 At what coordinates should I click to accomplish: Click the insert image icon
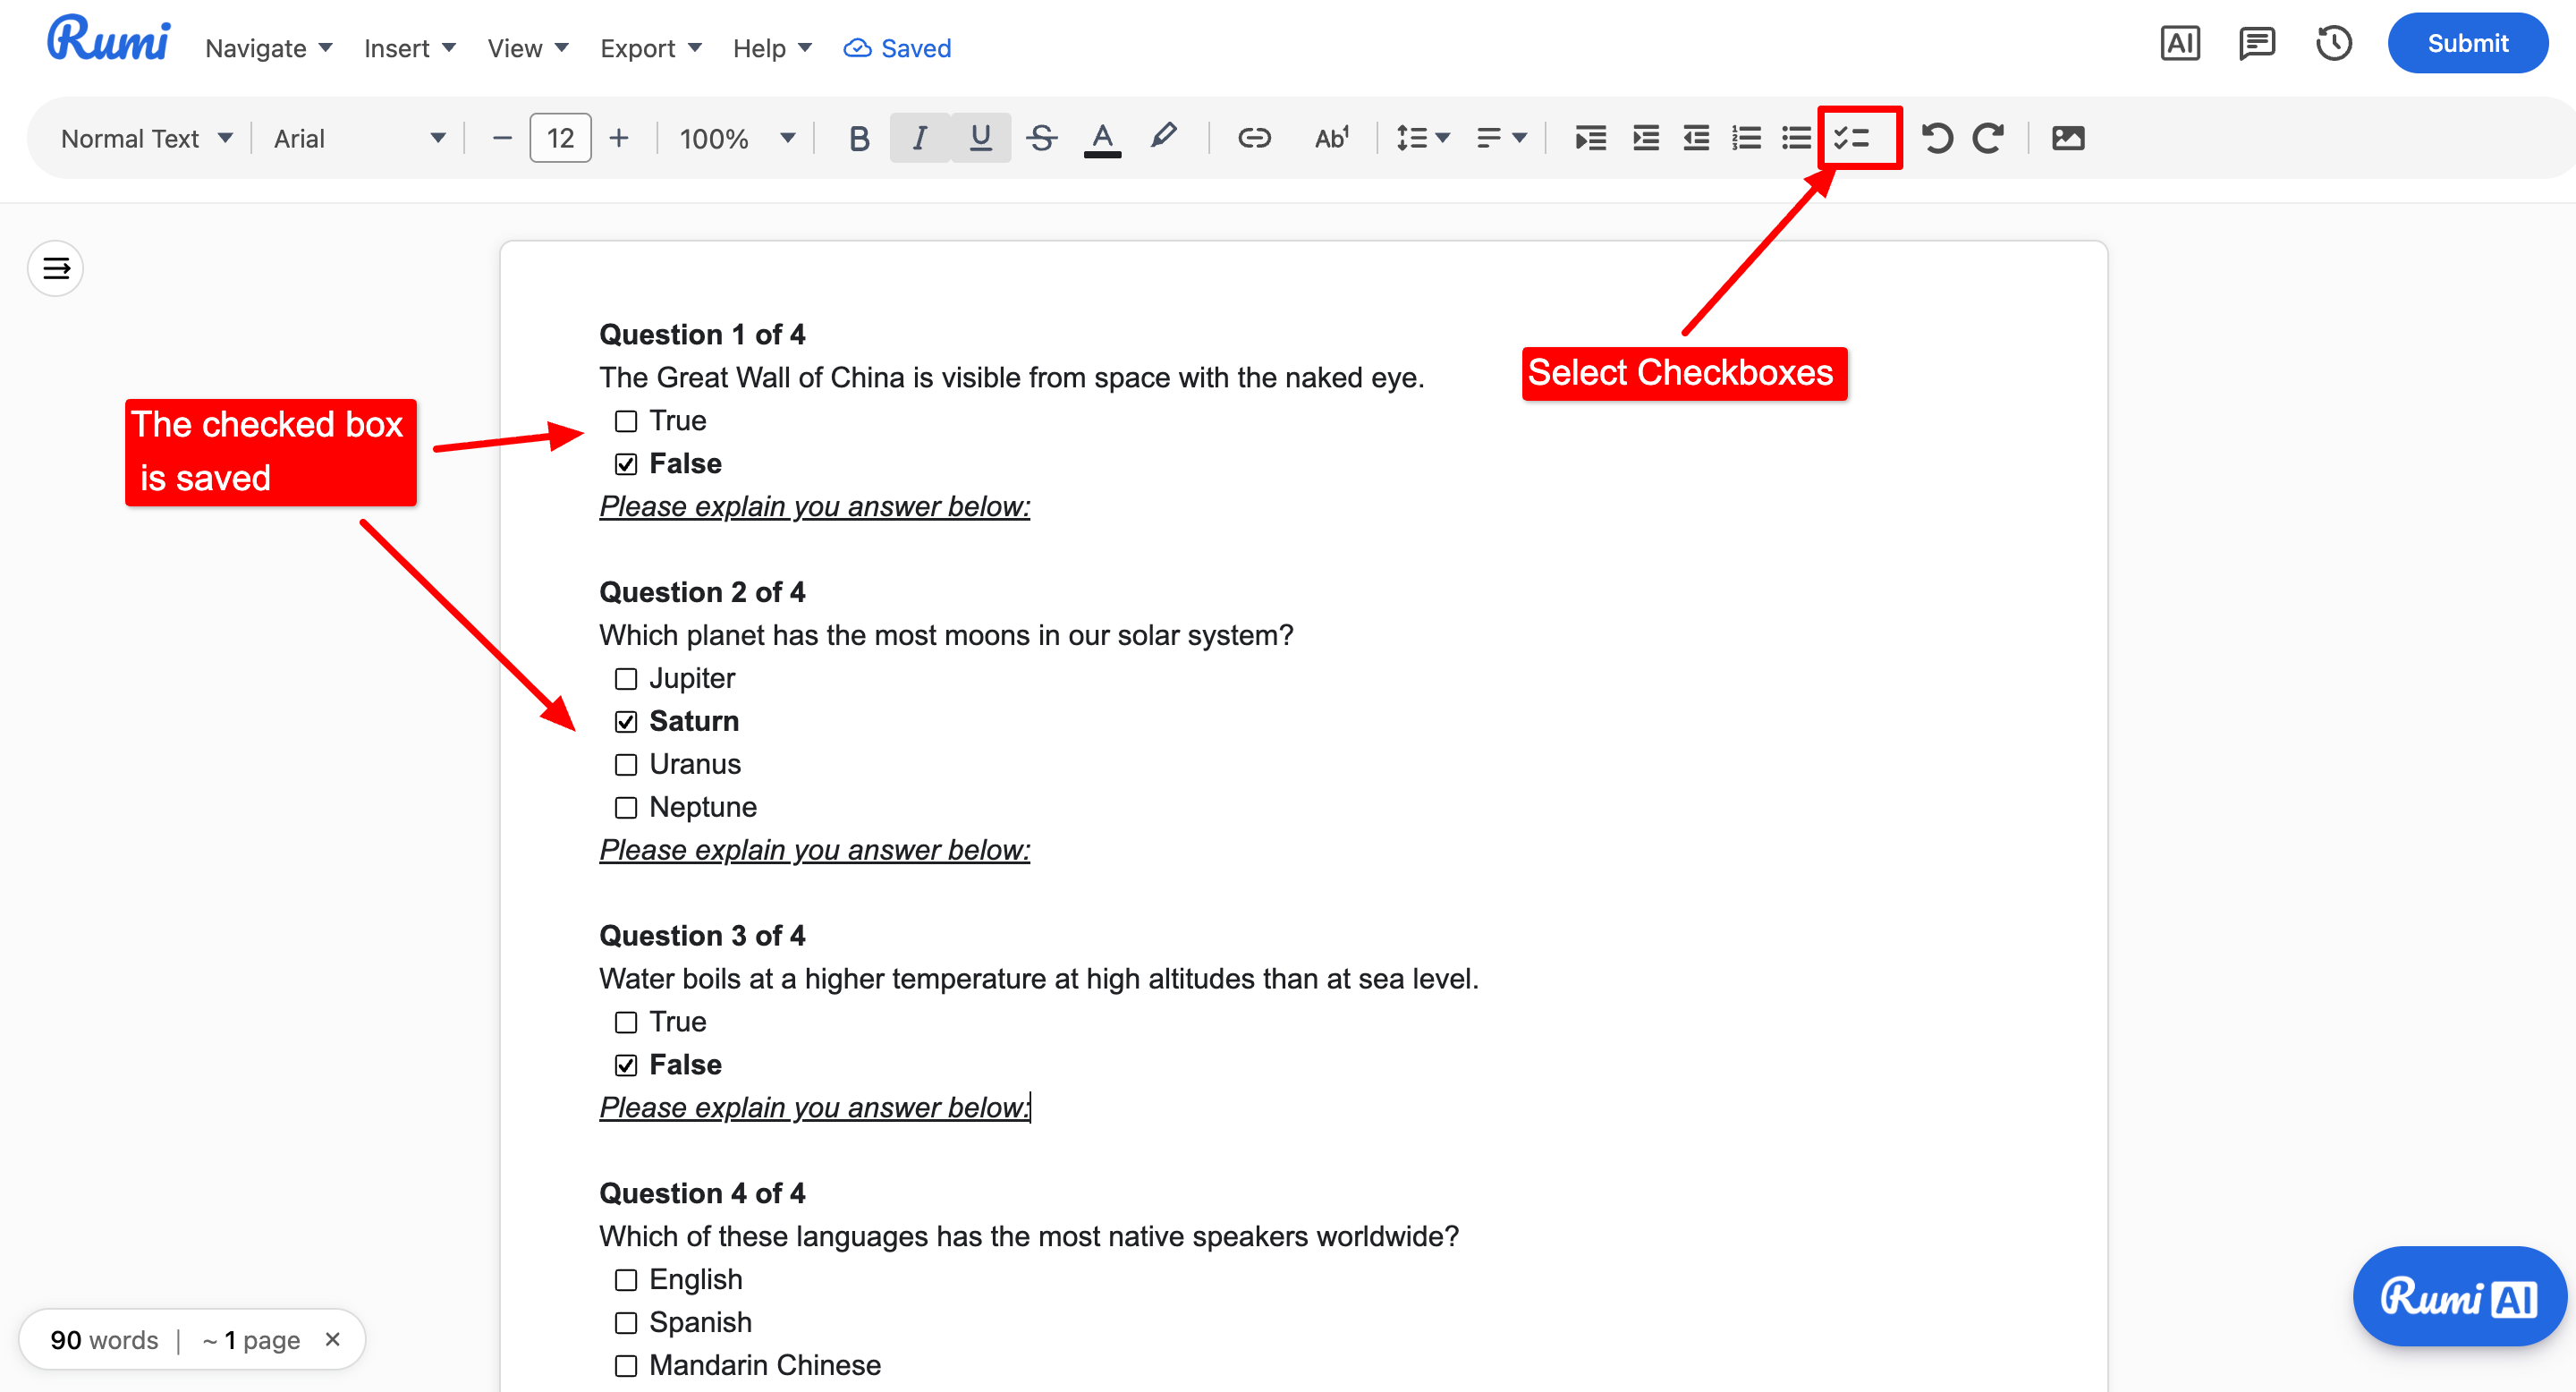pyautogui.click(x=2067, y=138)
